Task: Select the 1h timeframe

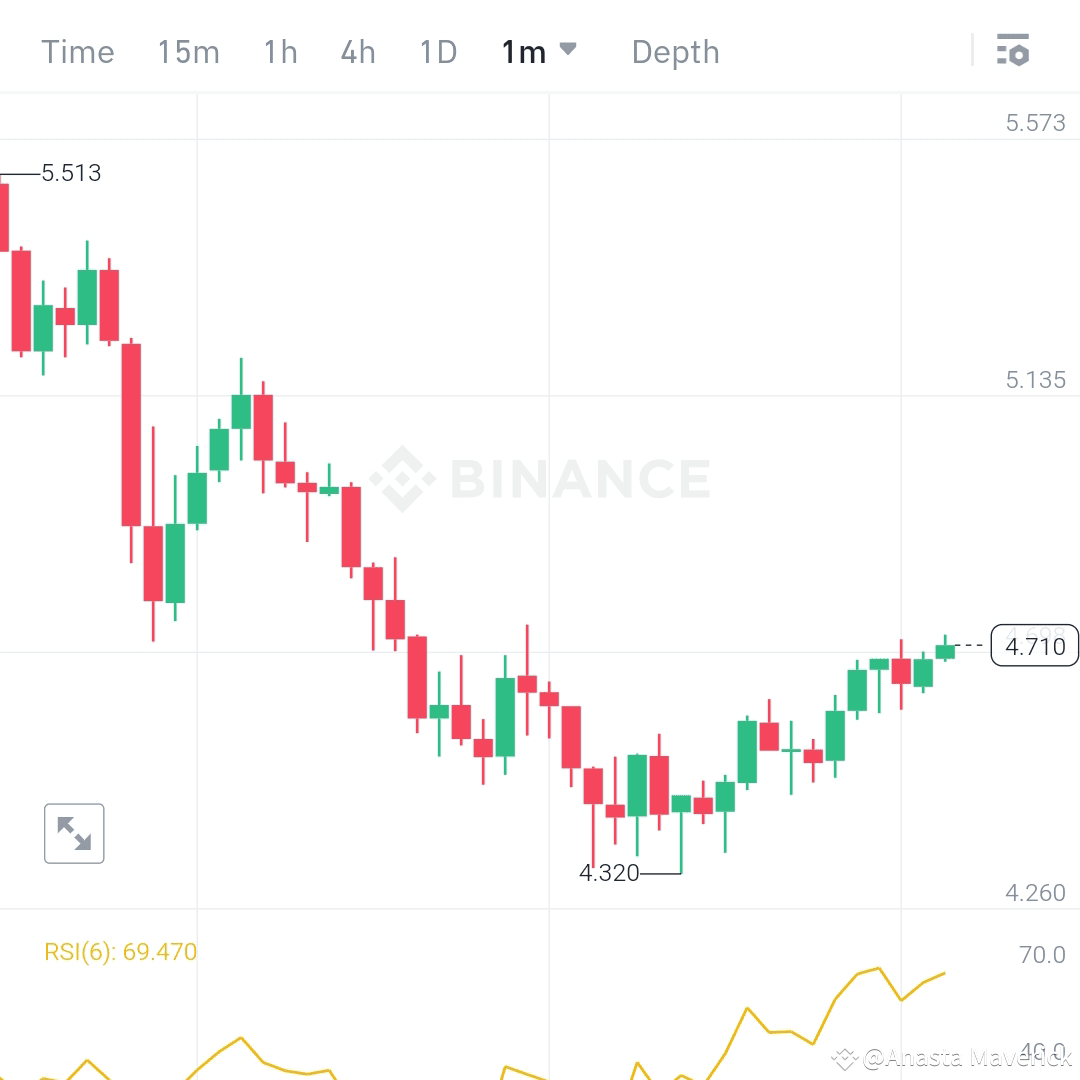Action: (279, 52)
